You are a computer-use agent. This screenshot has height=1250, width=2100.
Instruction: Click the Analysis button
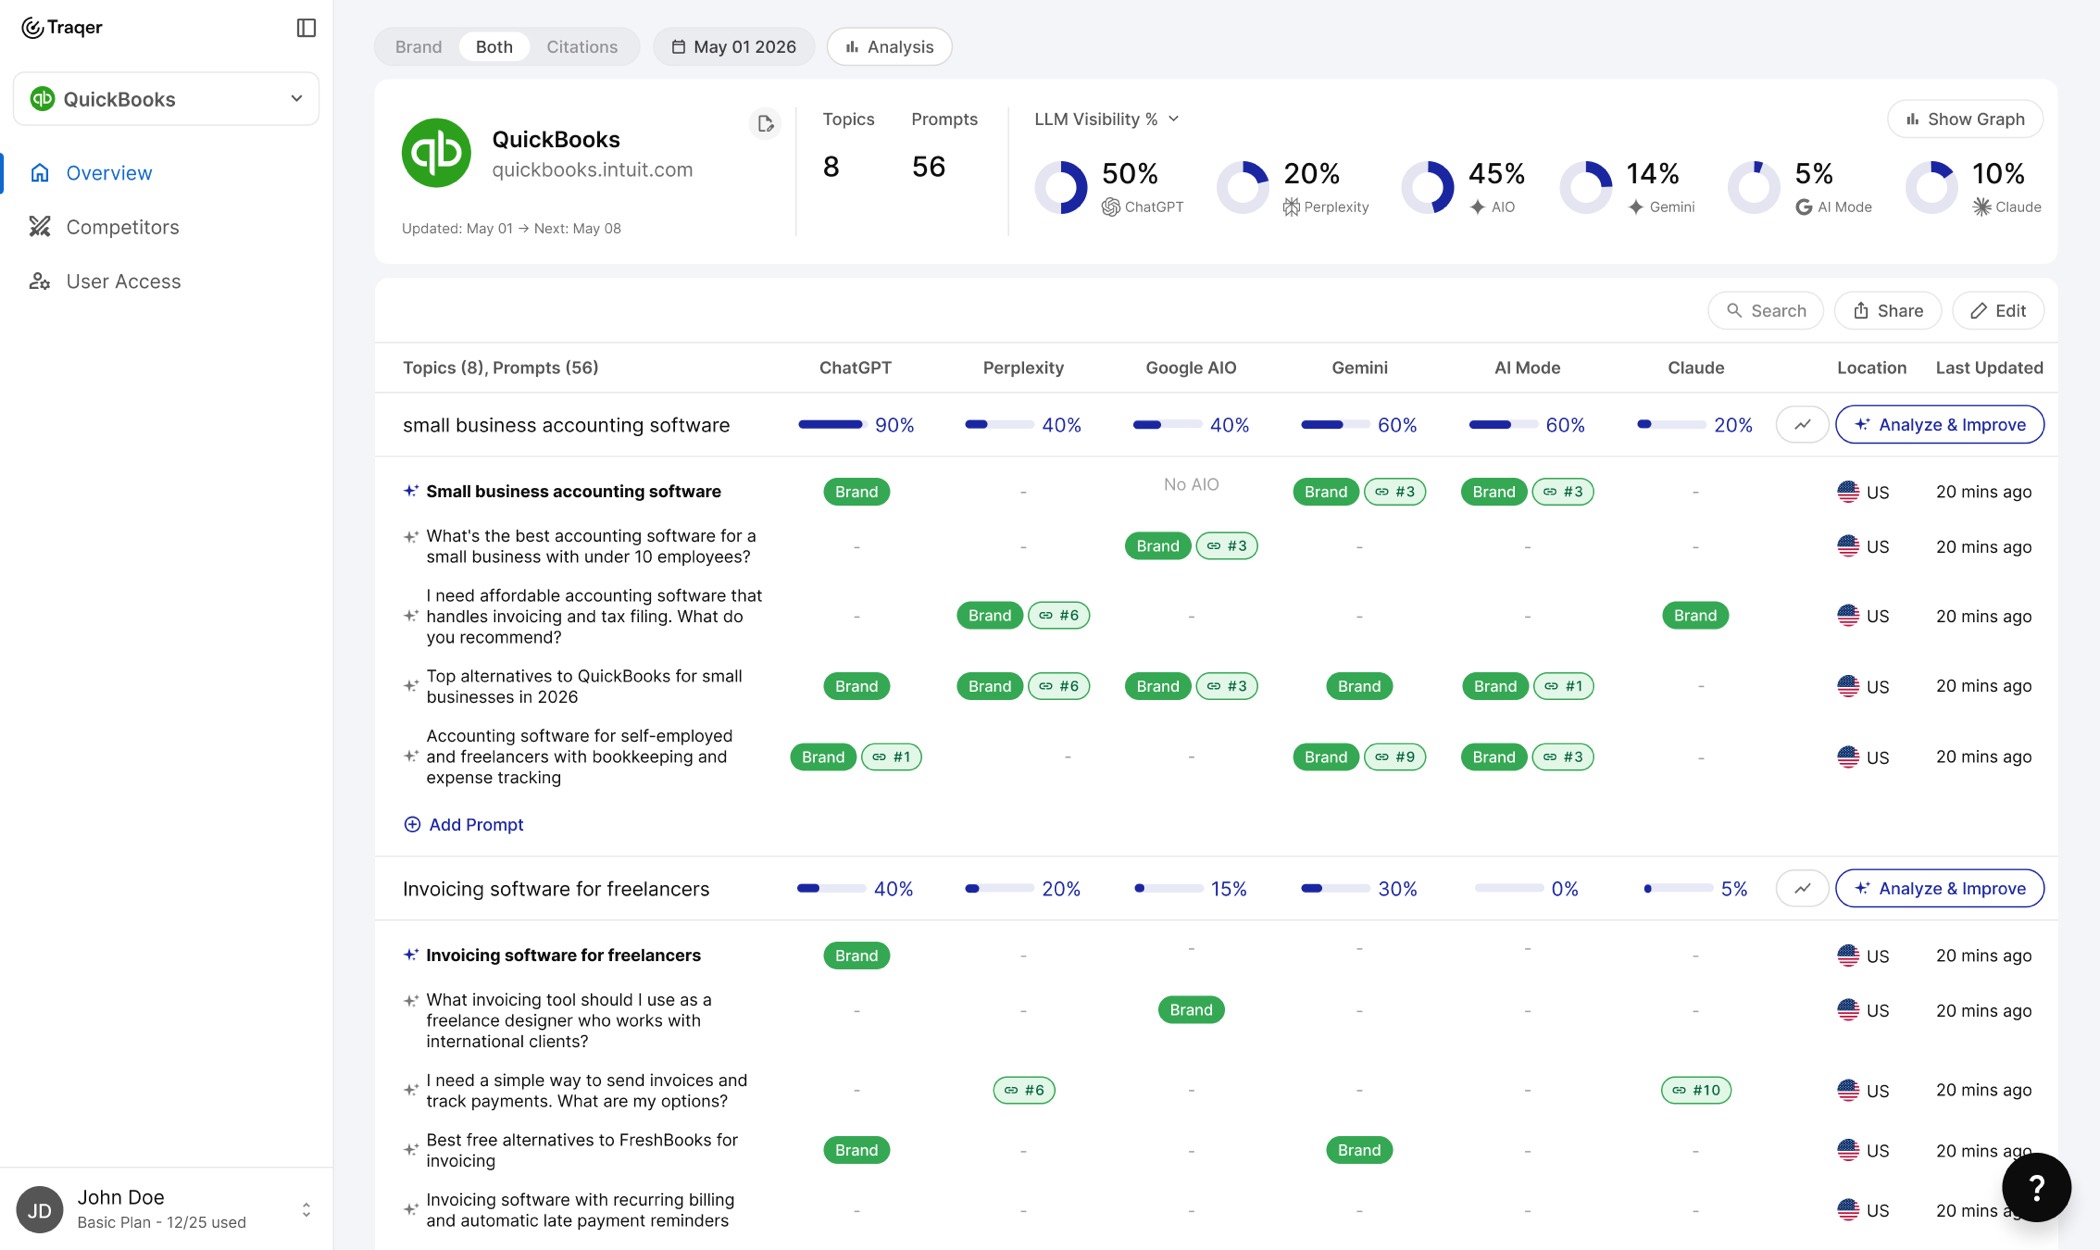(889, 46)
